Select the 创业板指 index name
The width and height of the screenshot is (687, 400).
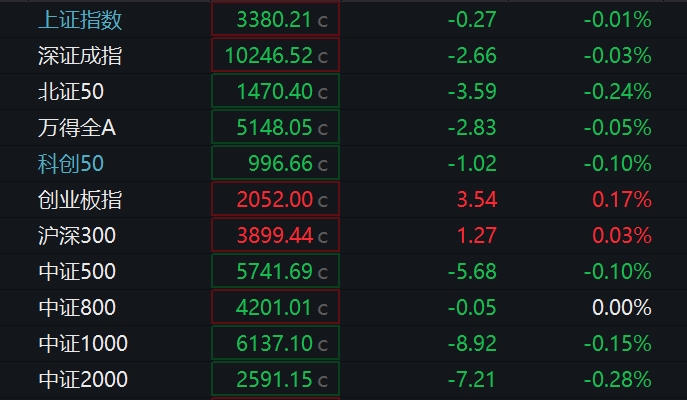[80, 200]
